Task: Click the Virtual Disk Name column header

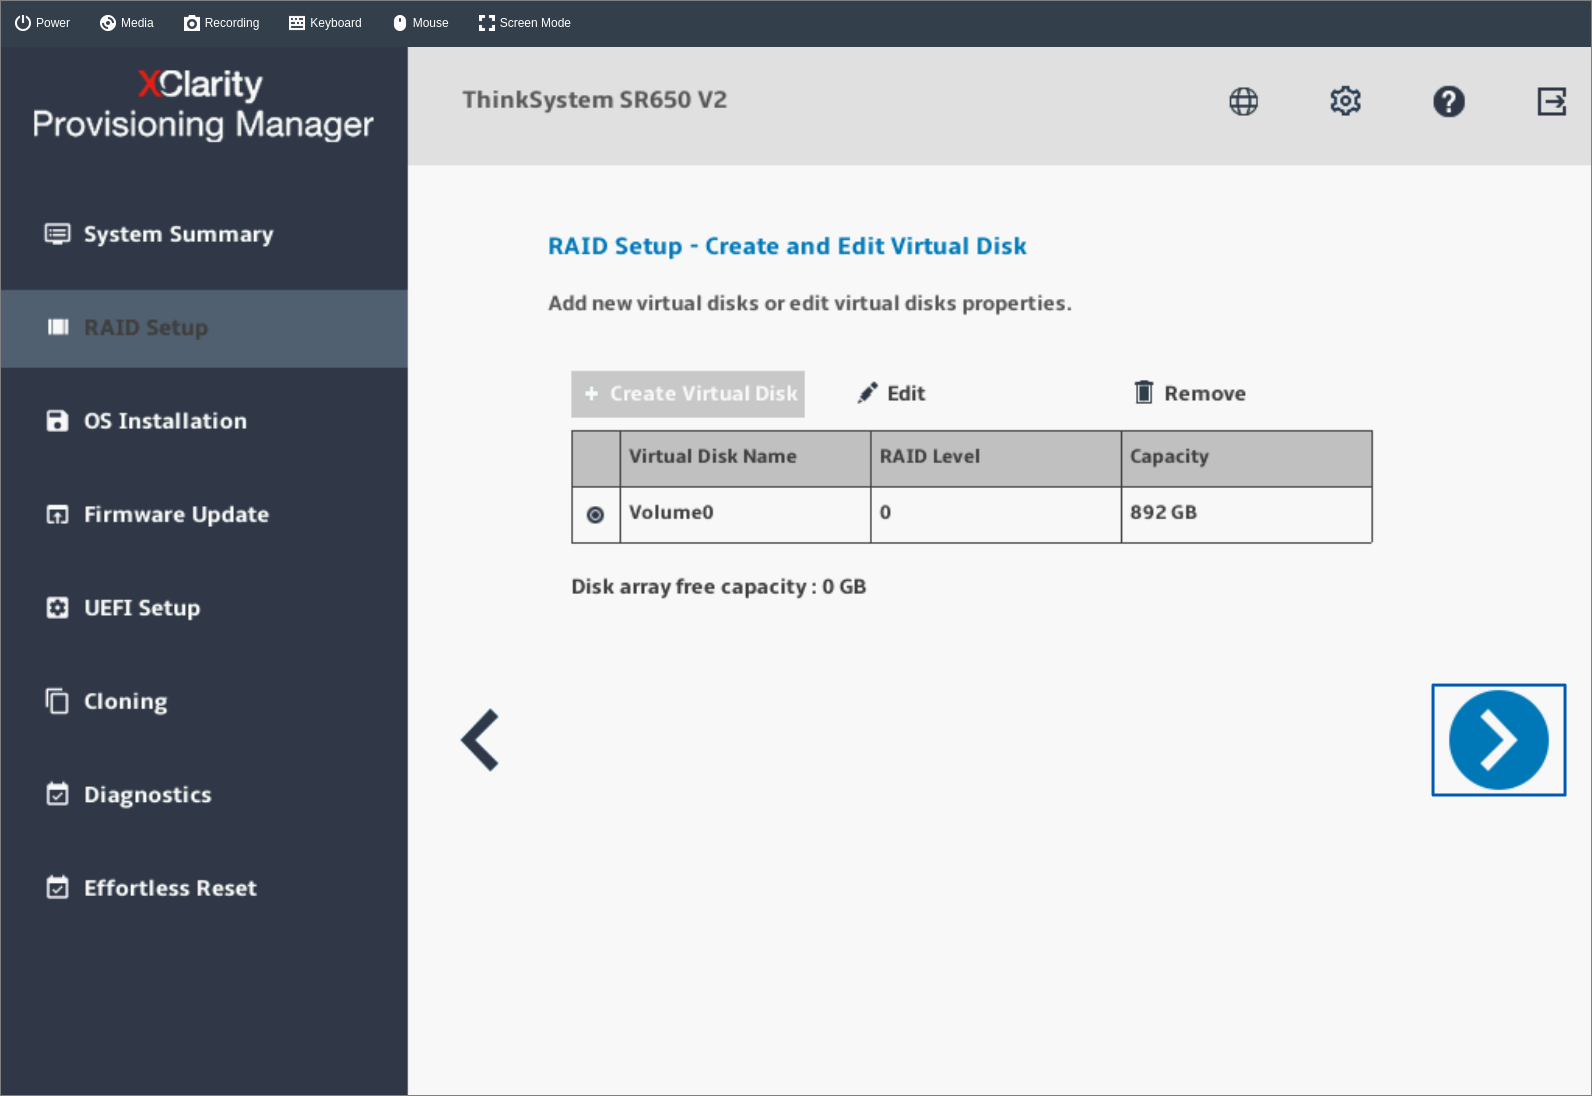Action: tap(745, 459)
